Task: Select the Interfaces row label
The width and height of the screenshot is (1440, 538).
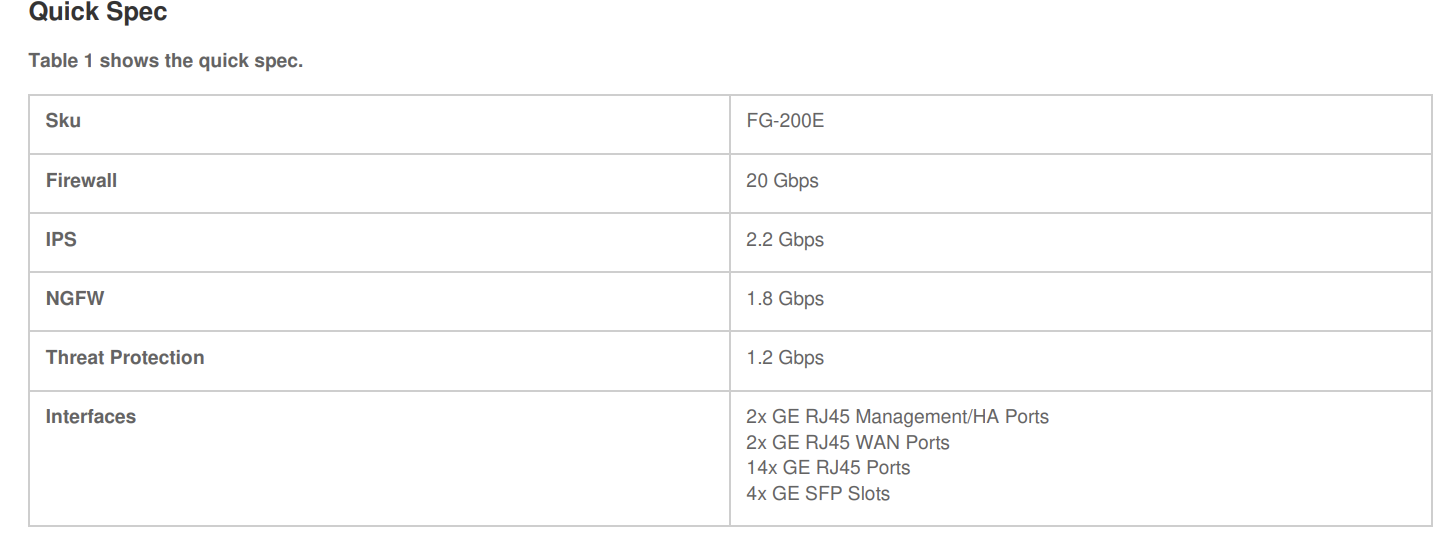Action: click(x=91, y=416)
